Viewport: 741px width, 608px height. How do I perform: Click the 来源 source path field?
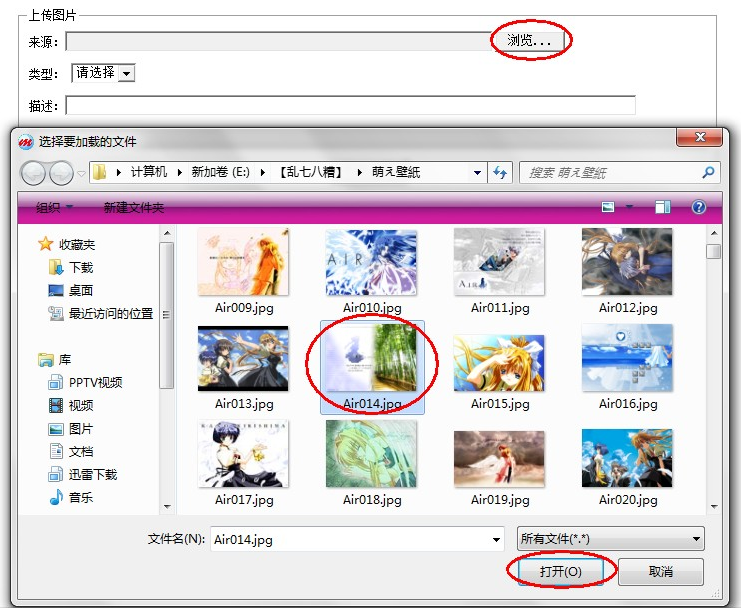(278, 42)
